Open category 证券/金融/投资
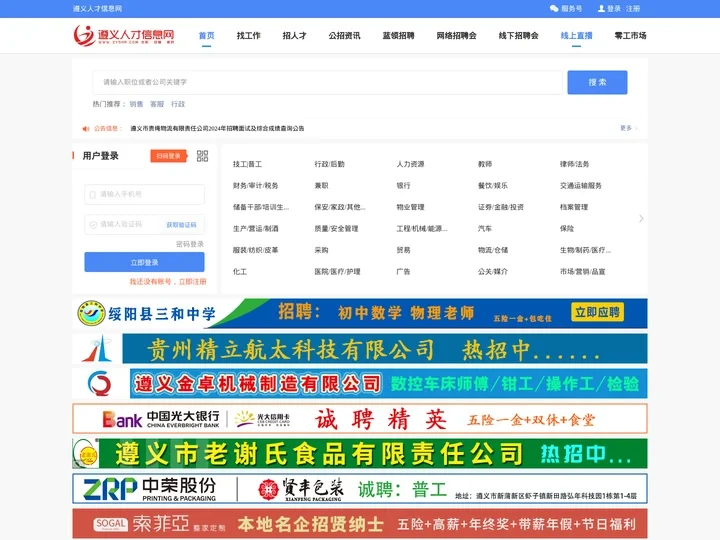 tap(501, 207)
